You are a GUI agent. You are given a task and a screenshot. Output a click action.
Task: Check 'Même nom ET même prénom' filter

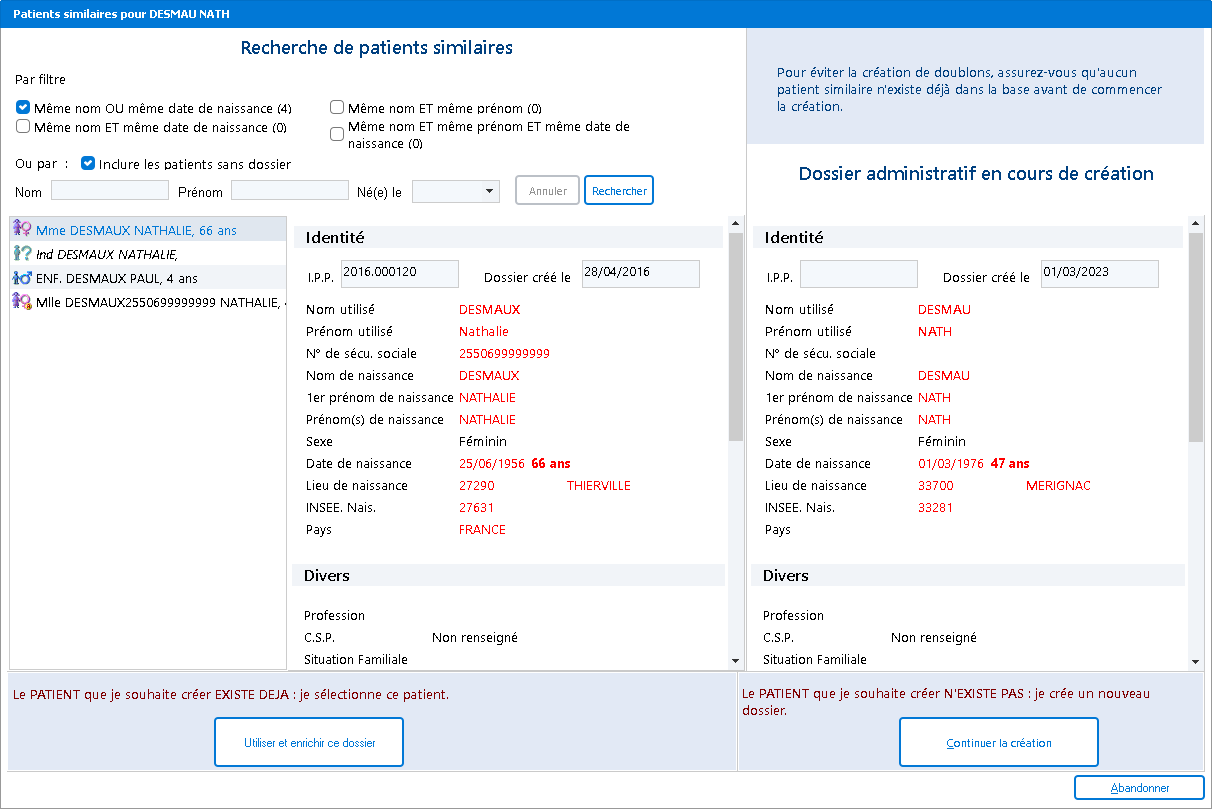(x=337, y=108)
